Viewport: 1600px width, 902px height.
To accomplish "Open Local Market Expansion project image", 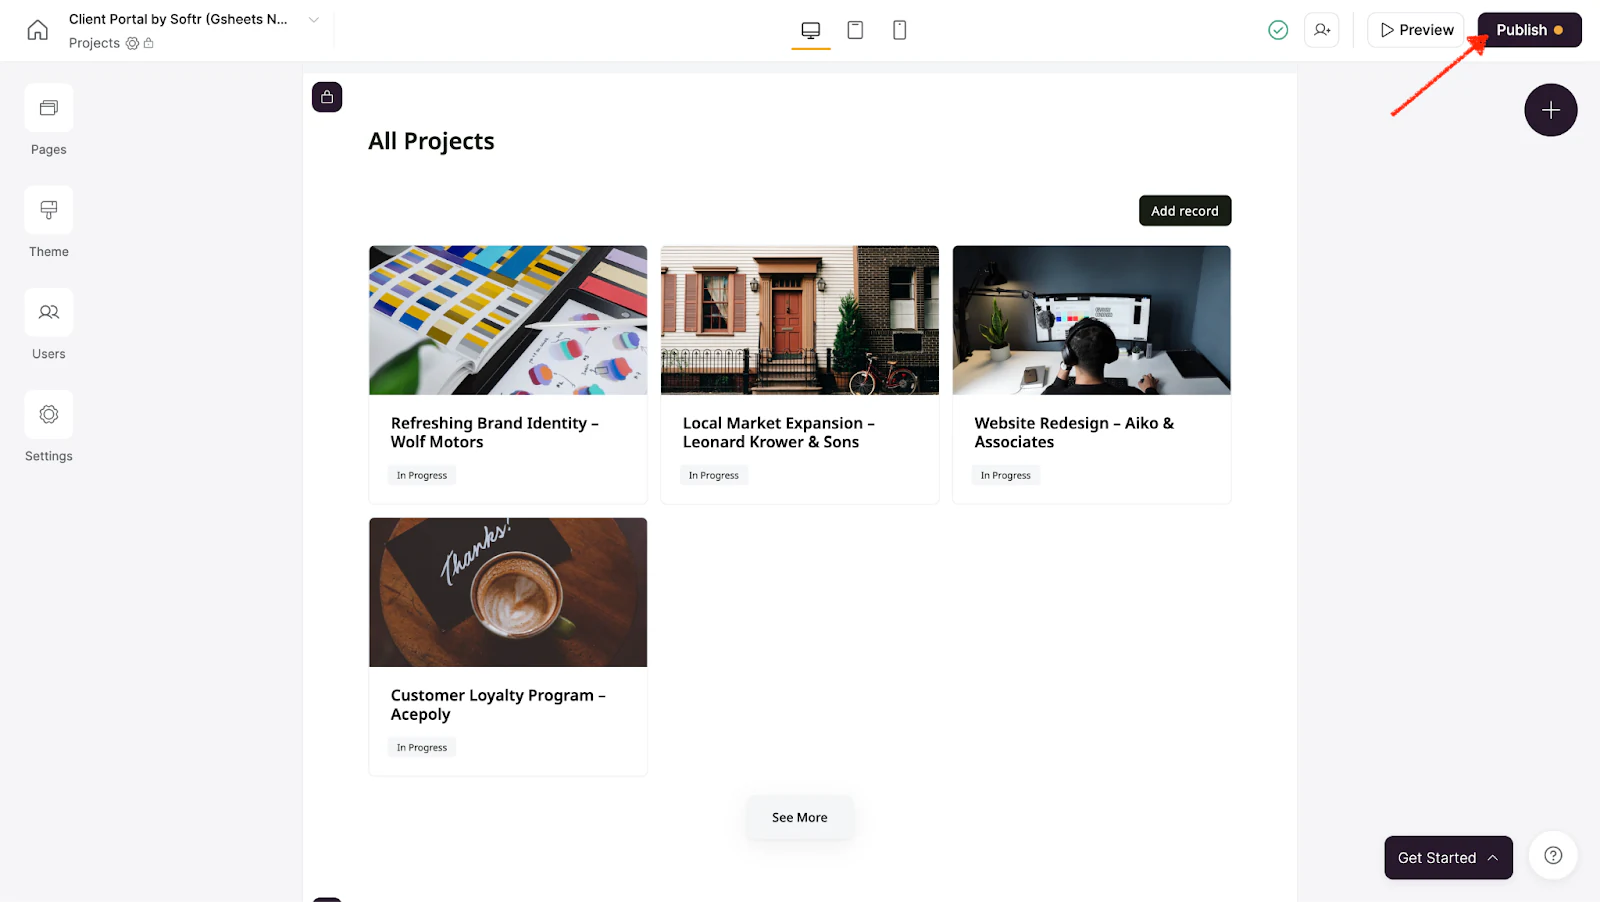I will [800, 320].
